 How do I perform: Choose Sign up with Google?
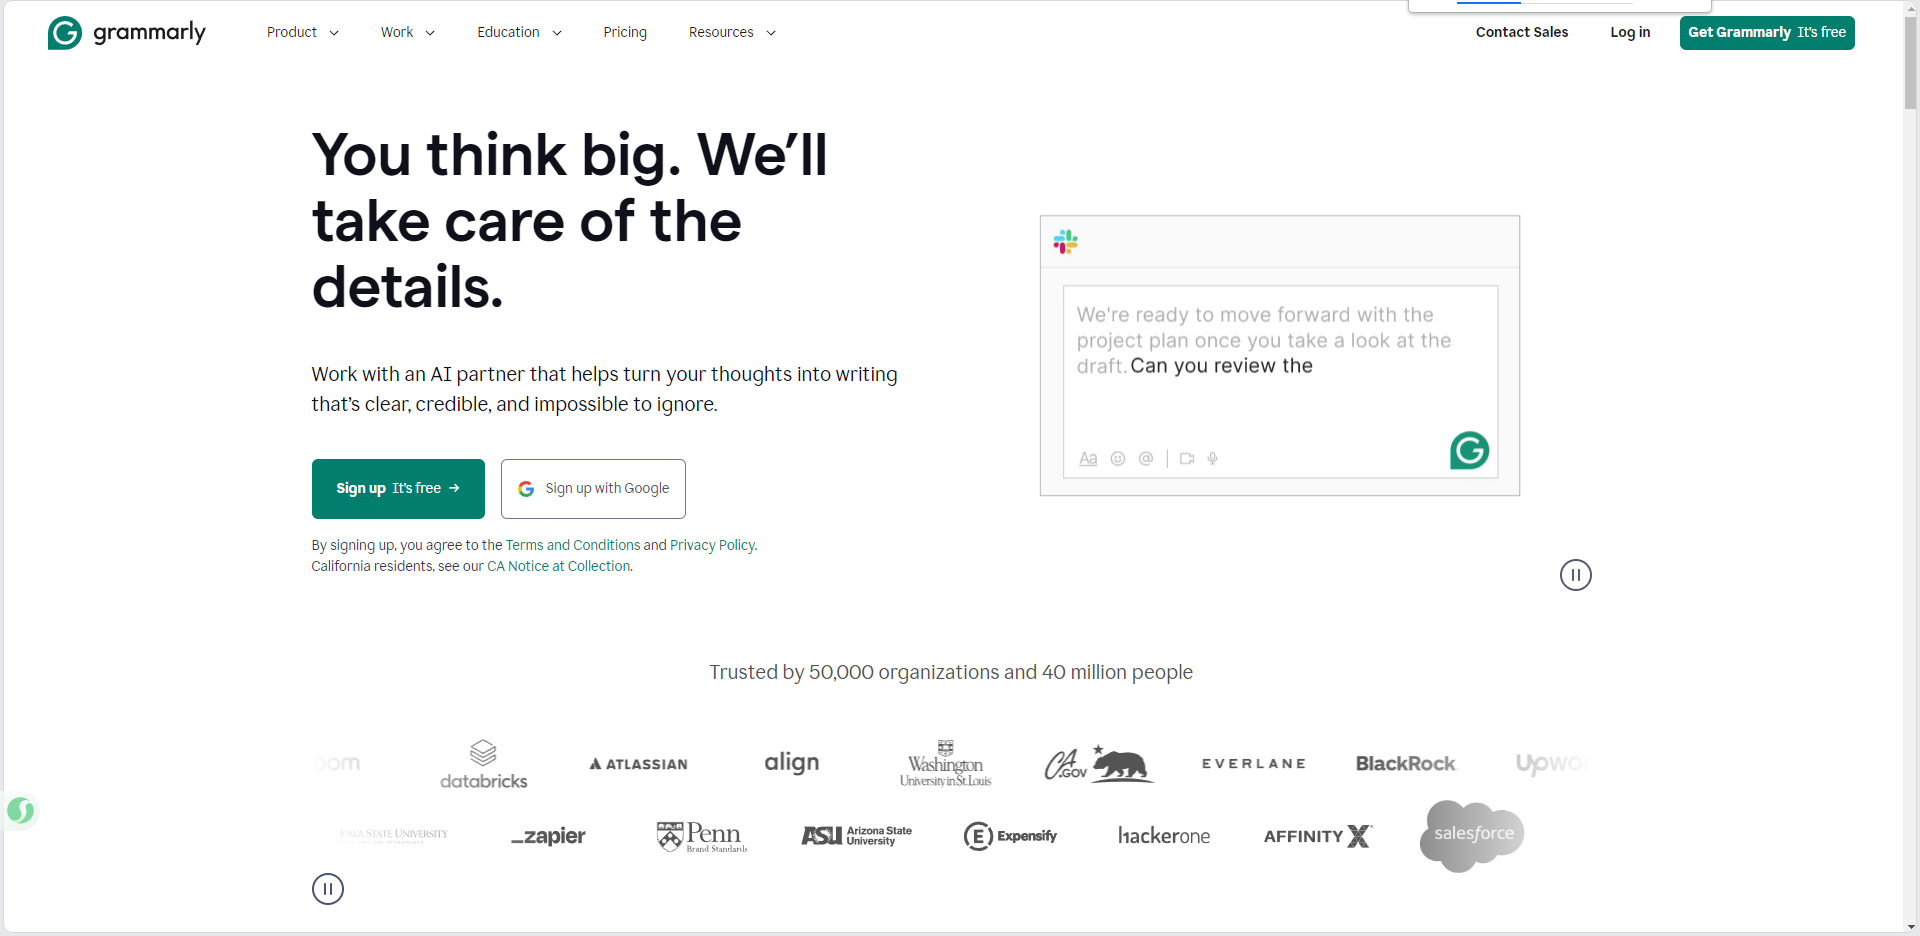pyautogui.click(x=593, y=489)
